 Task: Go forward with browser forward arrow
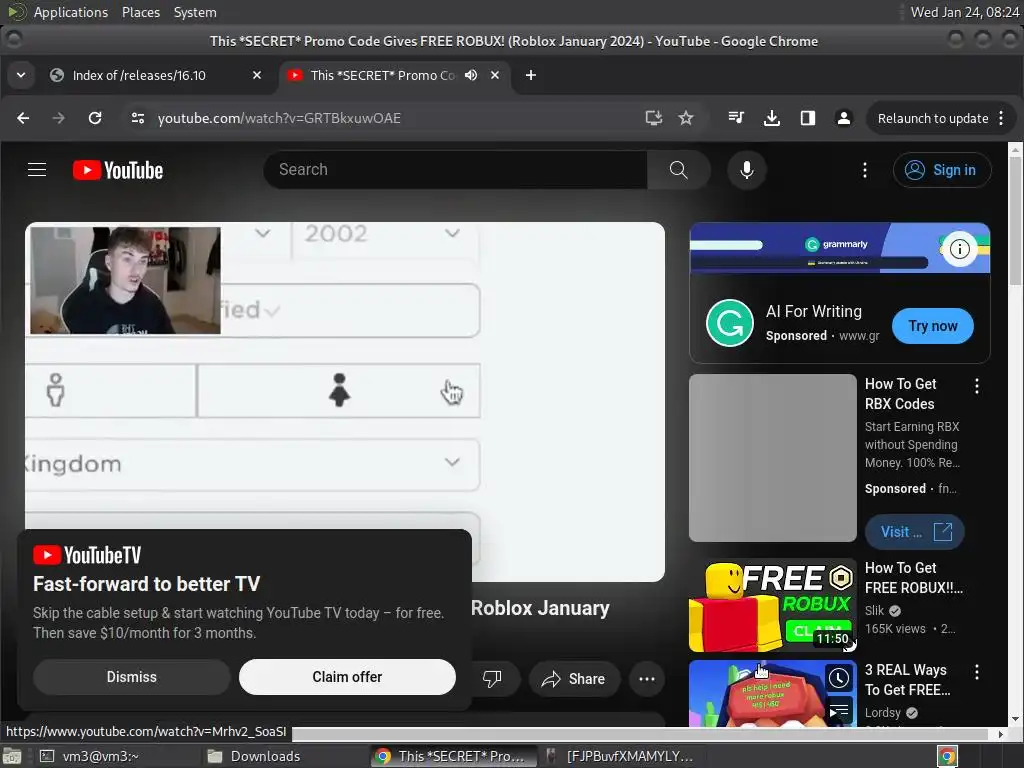click(59, 118)
